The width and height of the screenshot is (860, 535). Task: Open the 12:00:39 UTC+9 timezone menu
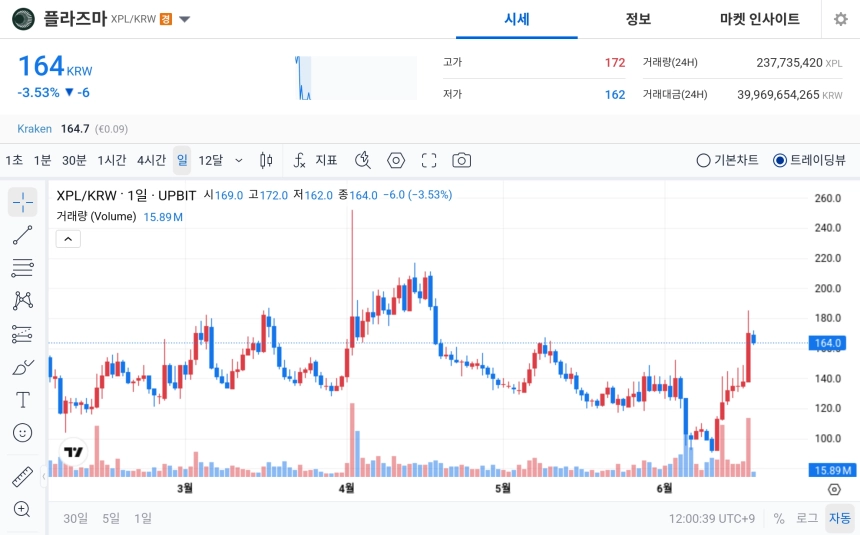711,518
